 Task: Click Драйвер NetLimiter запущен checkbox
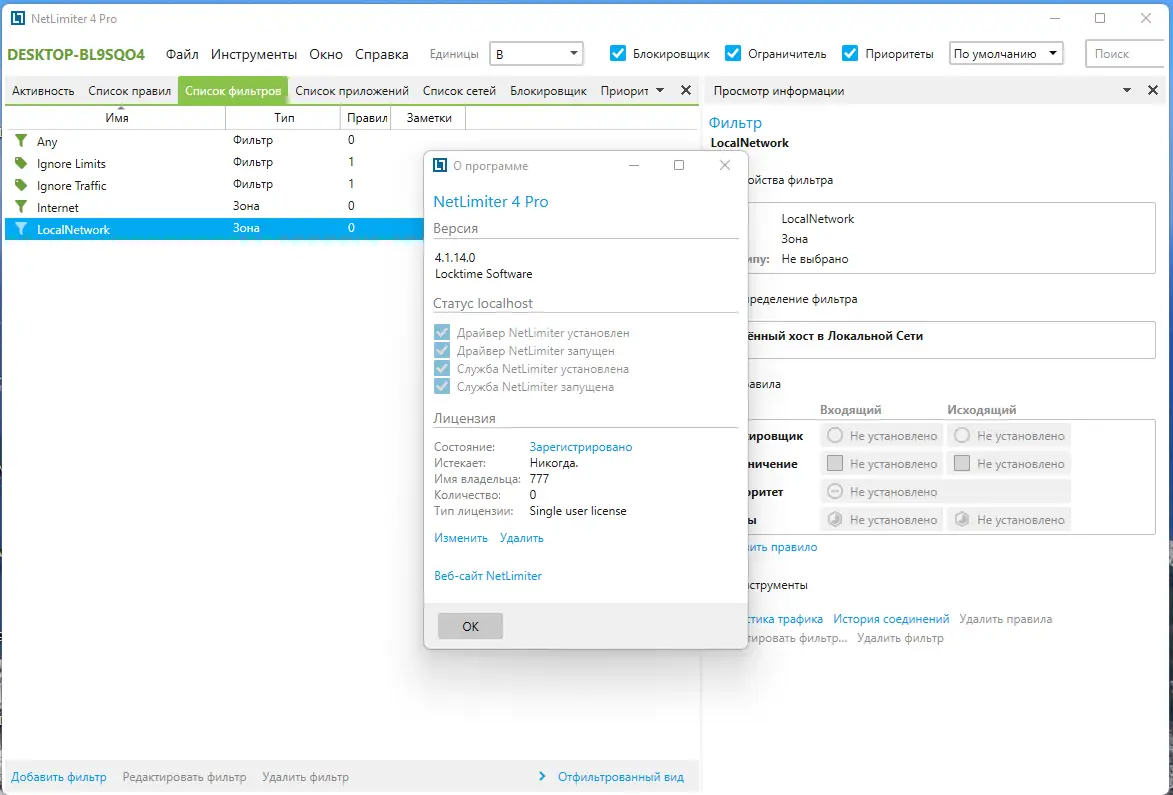(442, 350)
